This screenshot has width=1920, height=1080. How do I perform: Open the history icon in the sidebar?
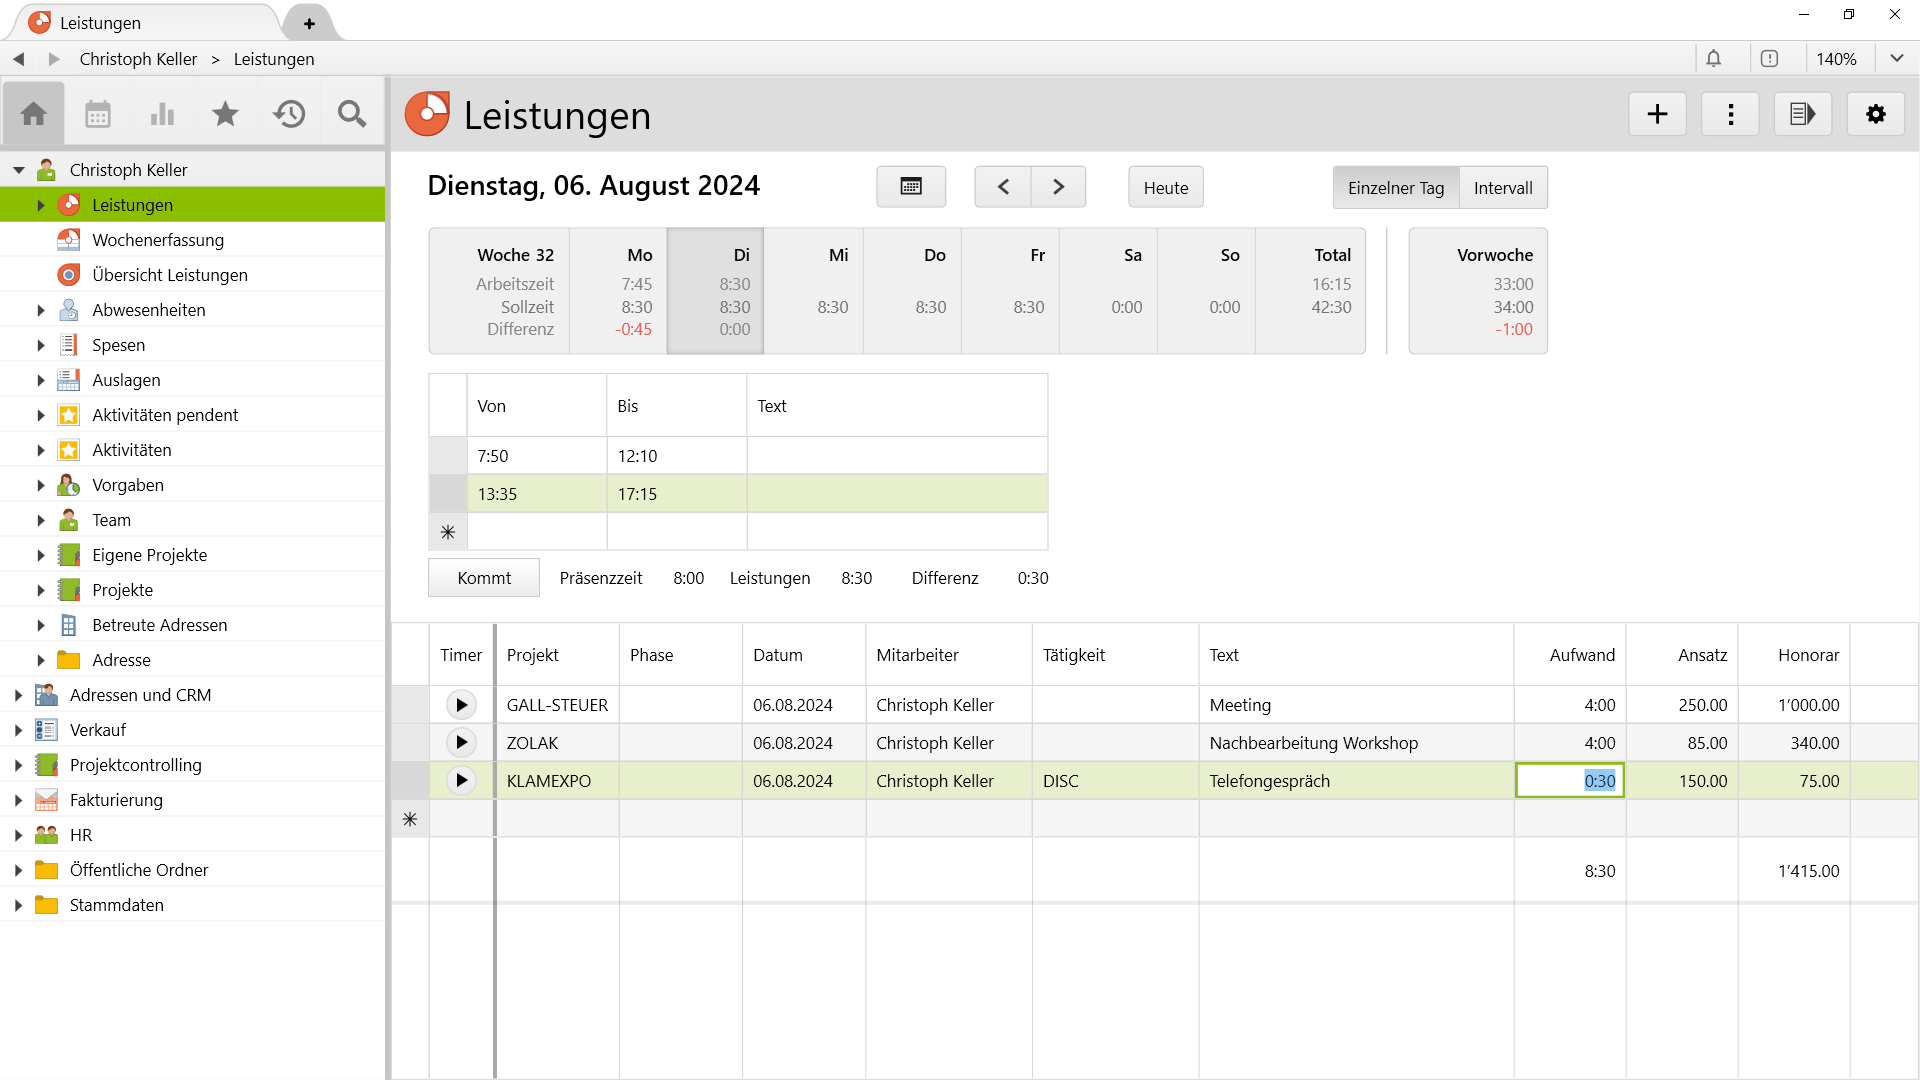289,114
